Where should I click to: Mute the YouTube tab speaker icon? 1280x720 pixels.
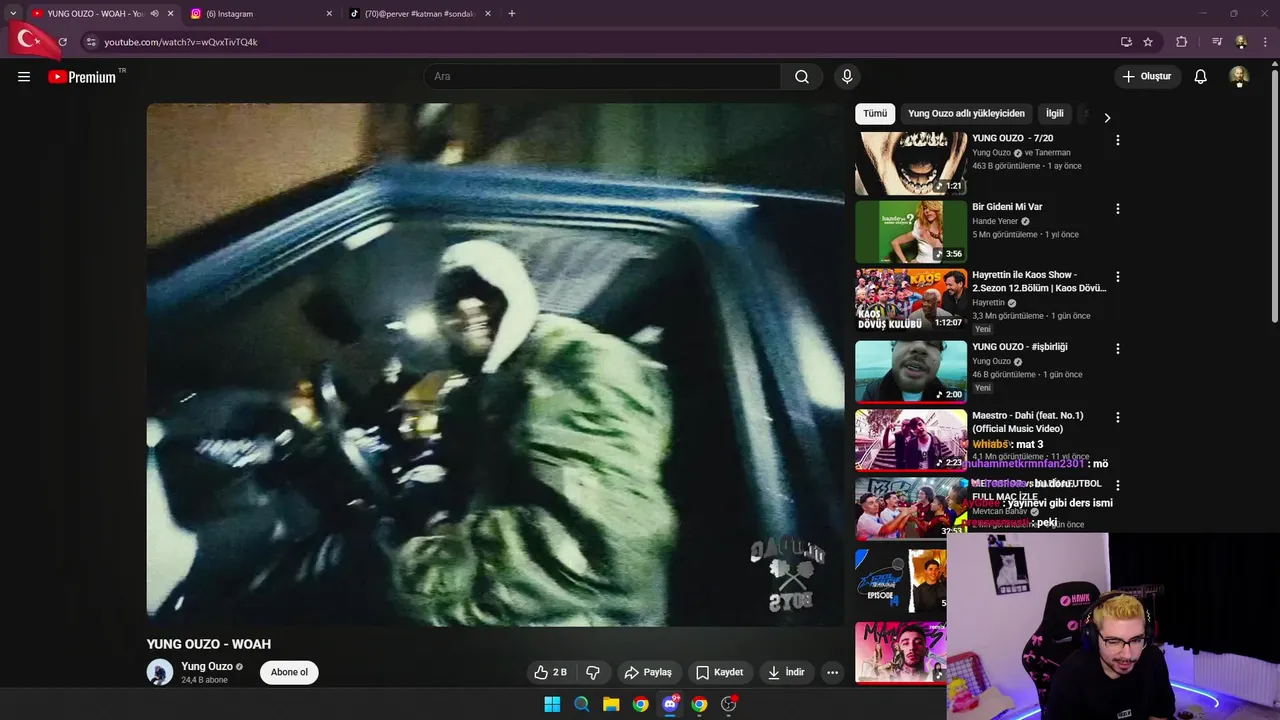click(154, 14)
